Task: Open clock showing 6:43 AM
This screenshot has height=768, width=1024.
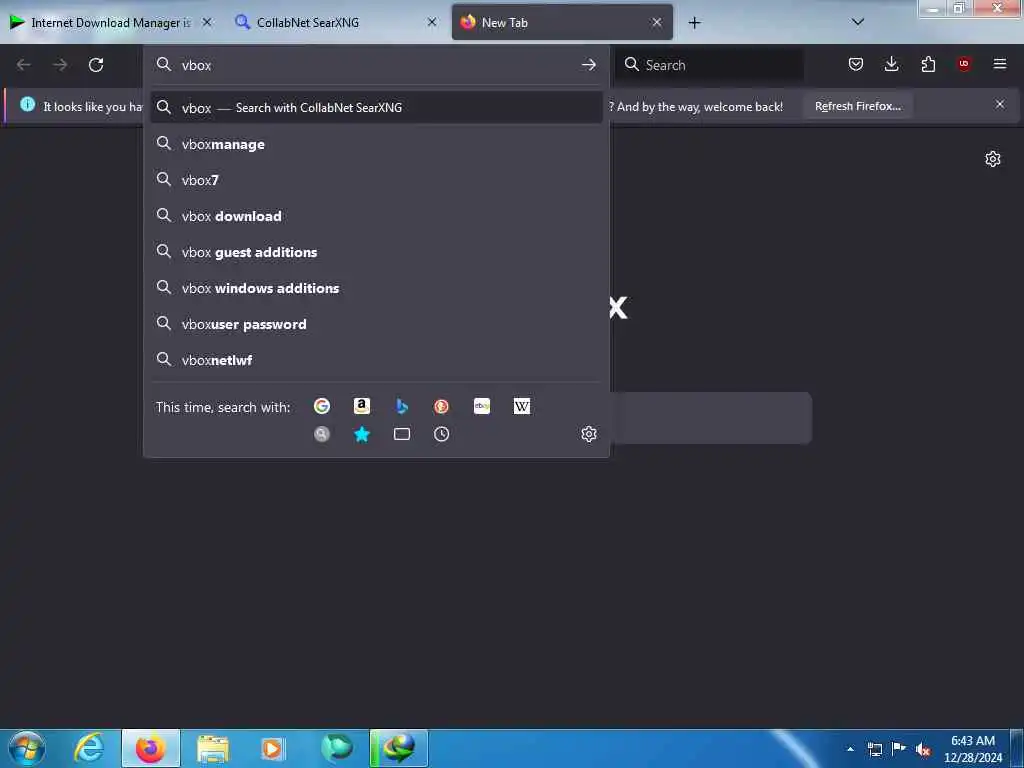Action: [973, 748]
